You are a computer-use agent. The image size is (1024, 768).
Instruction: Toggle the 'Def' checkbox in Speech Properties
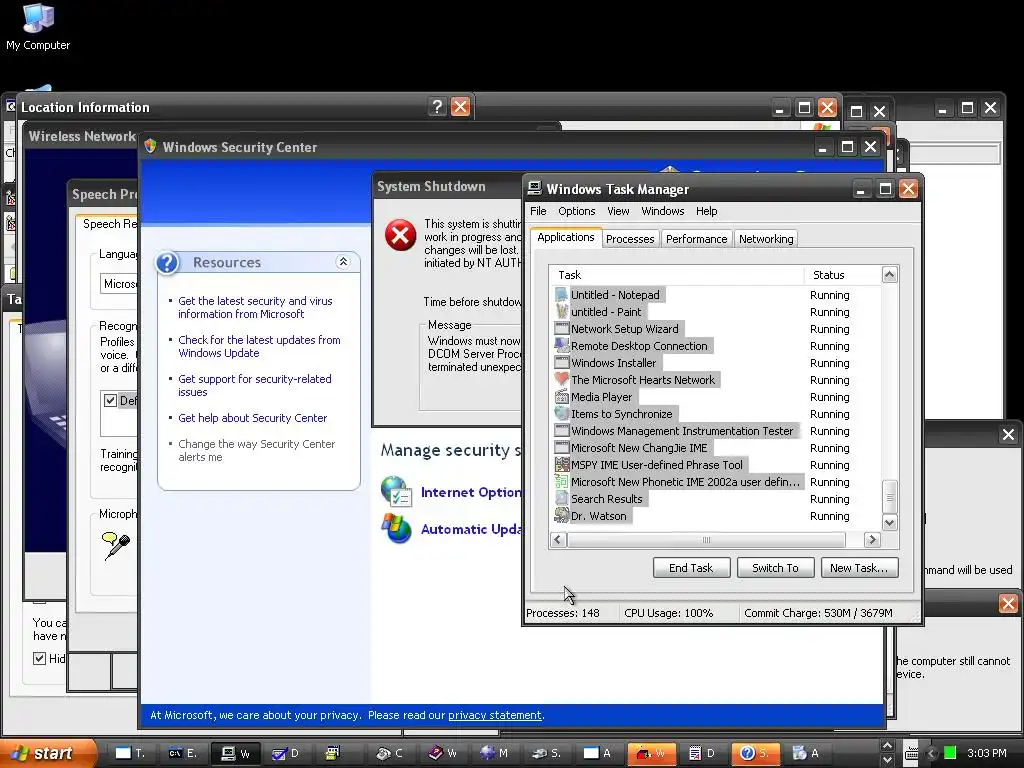(x=110, y=400)
